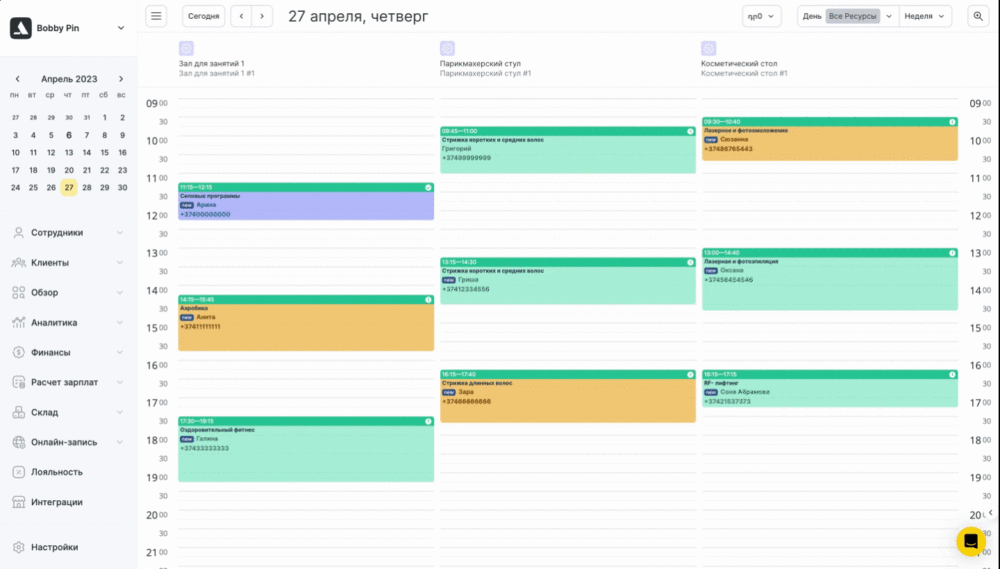Show next month in mini calendar

click(x=121, y=79)
